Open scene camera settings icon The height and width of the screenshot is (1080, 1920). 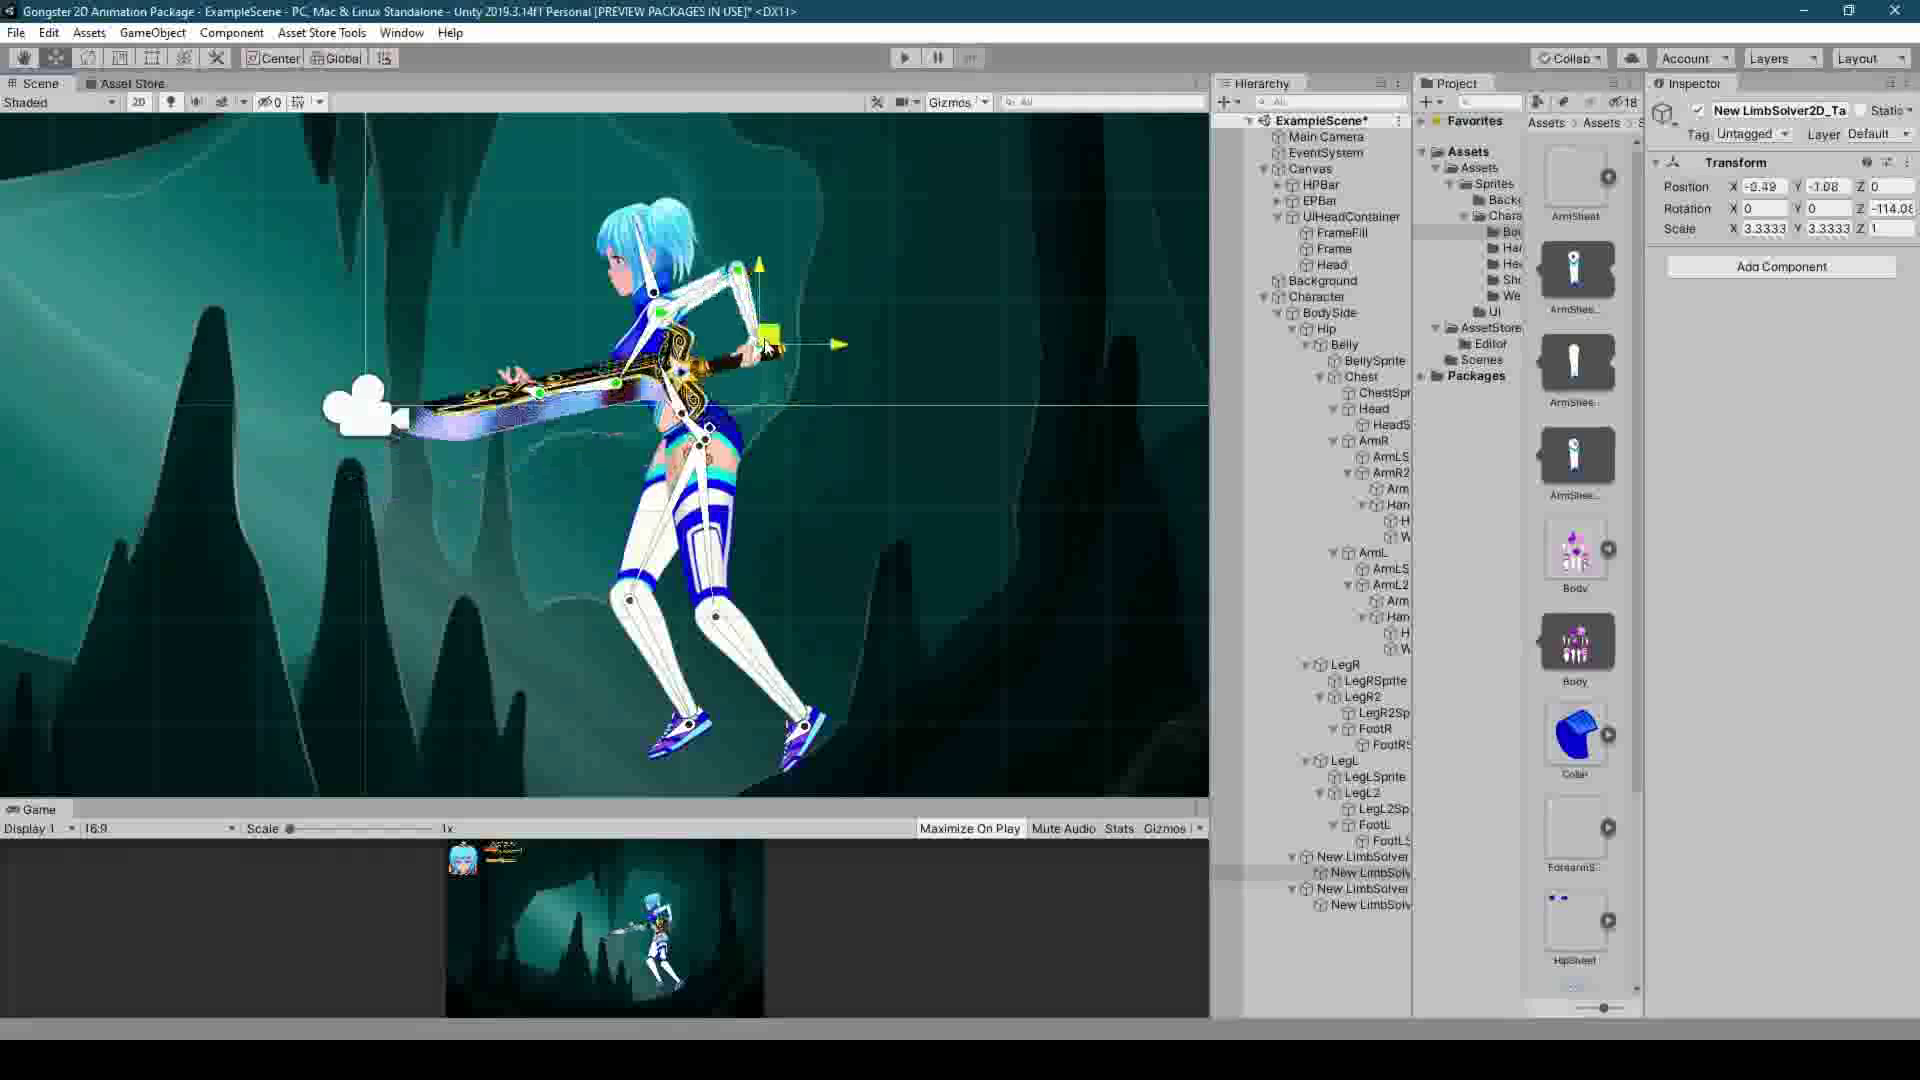click(x=903, y=102)
